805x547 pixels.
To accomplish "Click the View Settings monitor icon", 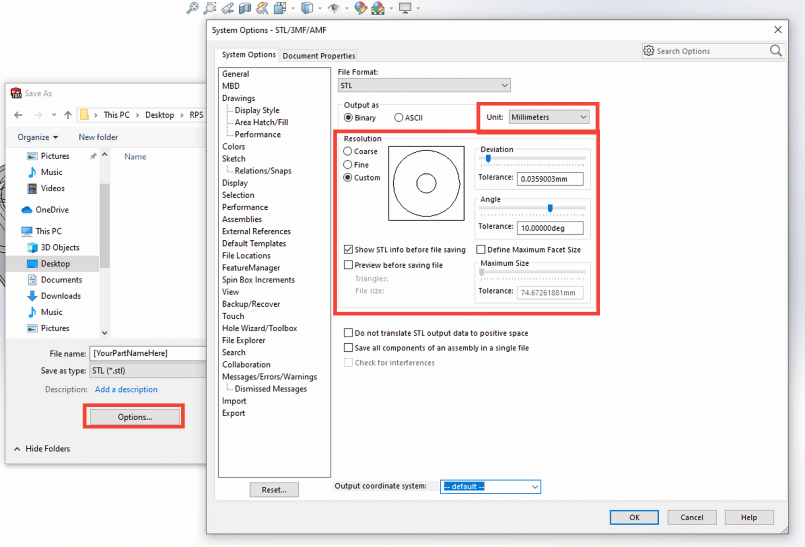I will pyautogui.click(x=404, y=8).
